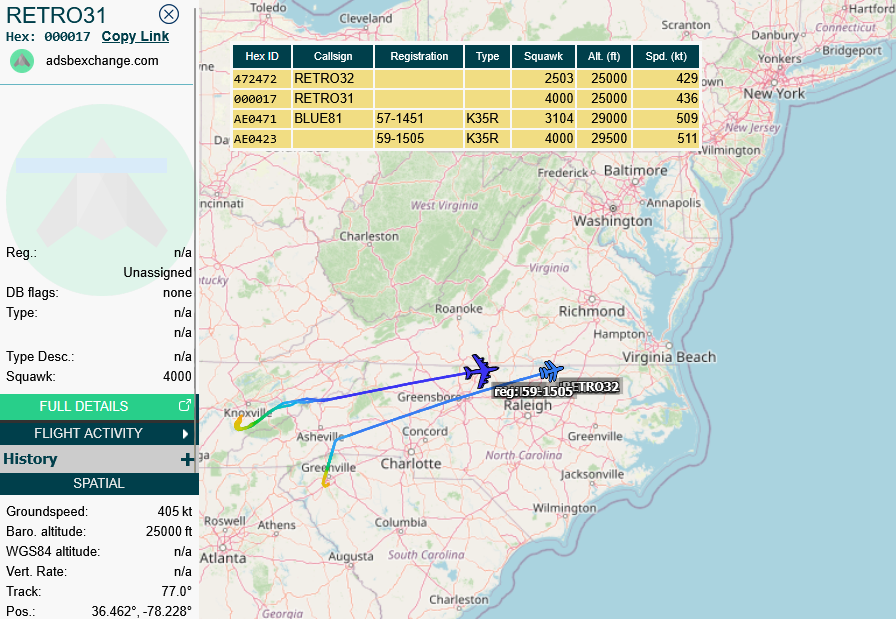Click the Groundspeed 405 kt value
896x619 pixels.
click(175, 512)
